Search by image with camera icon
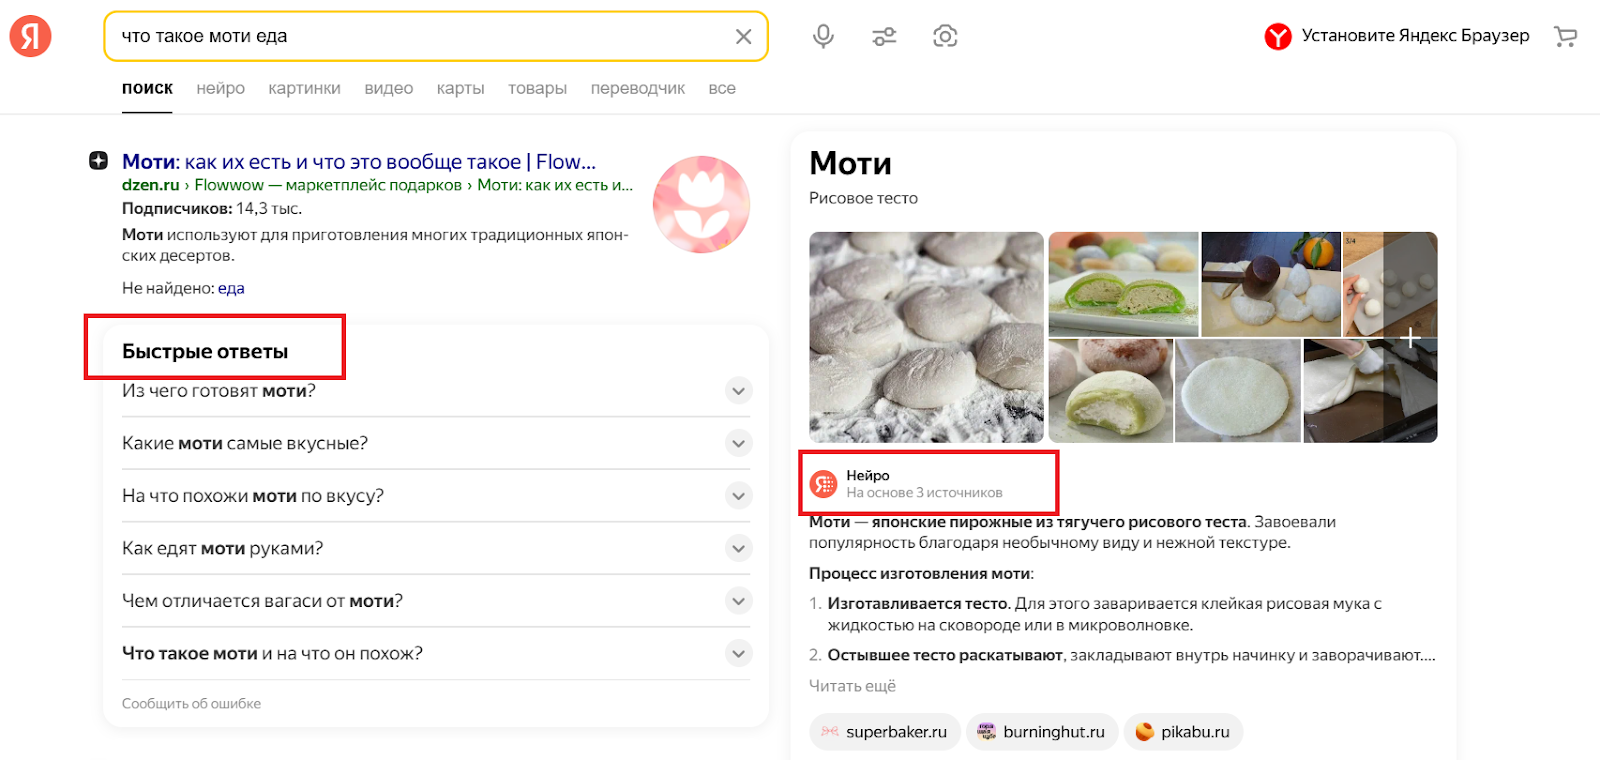The width and height of the screenshot is (1600, 760). (945, 37)
